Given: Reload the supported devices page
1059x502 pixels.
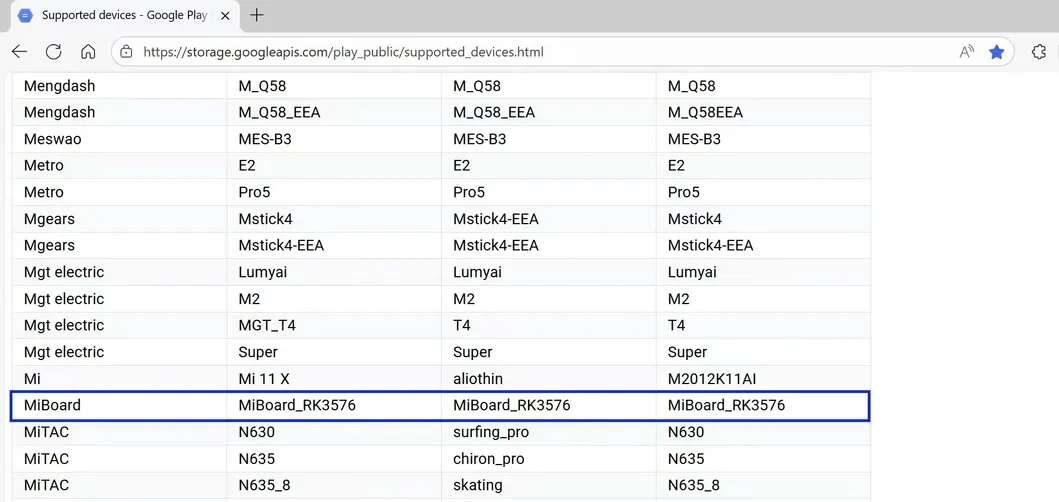Looking at the screenshot, I should pyautogui.click(x=54, y=52).
